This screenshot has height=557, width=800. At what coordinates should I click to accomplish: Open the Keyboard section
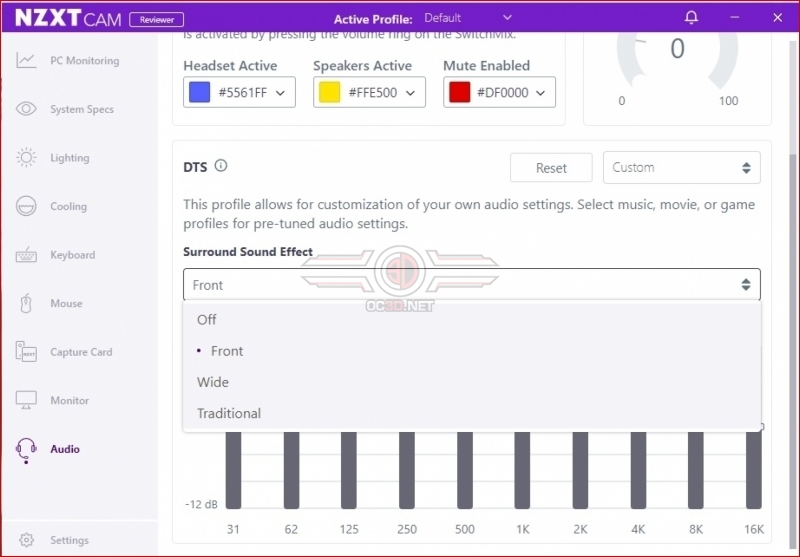pos(72,255)
